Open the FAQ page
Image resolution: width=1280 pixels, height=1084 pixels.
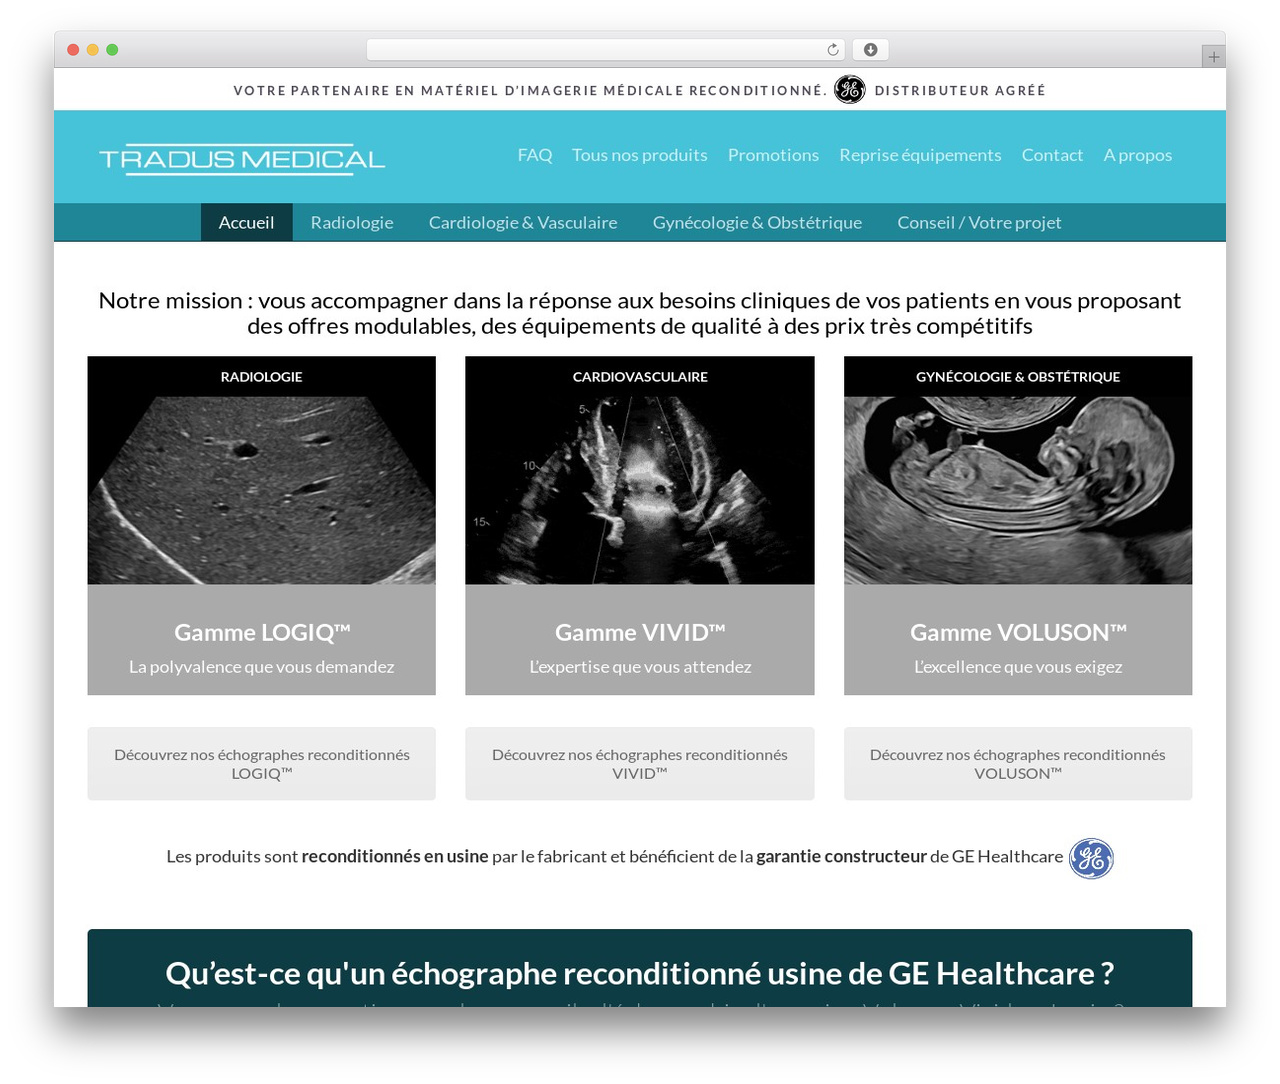[535, 155]
